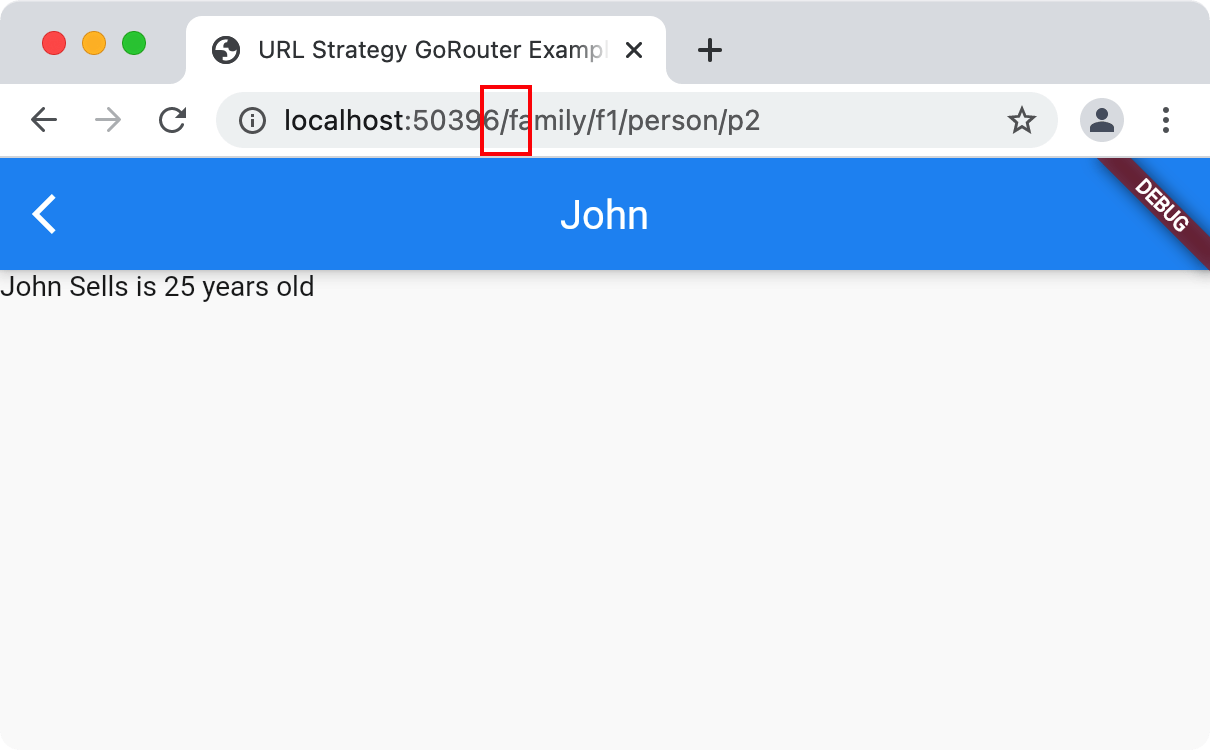Image resolution: width=1210 pixels, height=750 pixels.
Task: Open a new tab with the plus button
Action: 709,49
